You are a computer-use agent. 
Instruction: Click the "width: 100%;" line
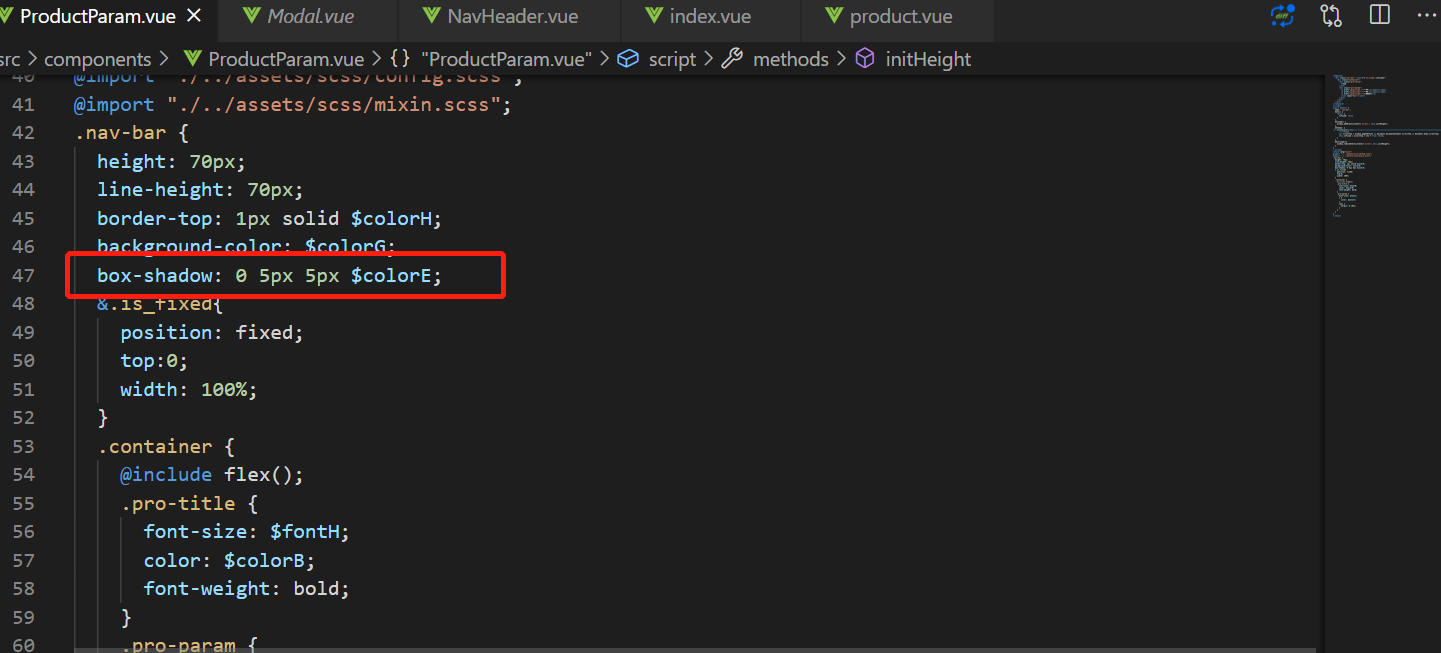(189, 389)
